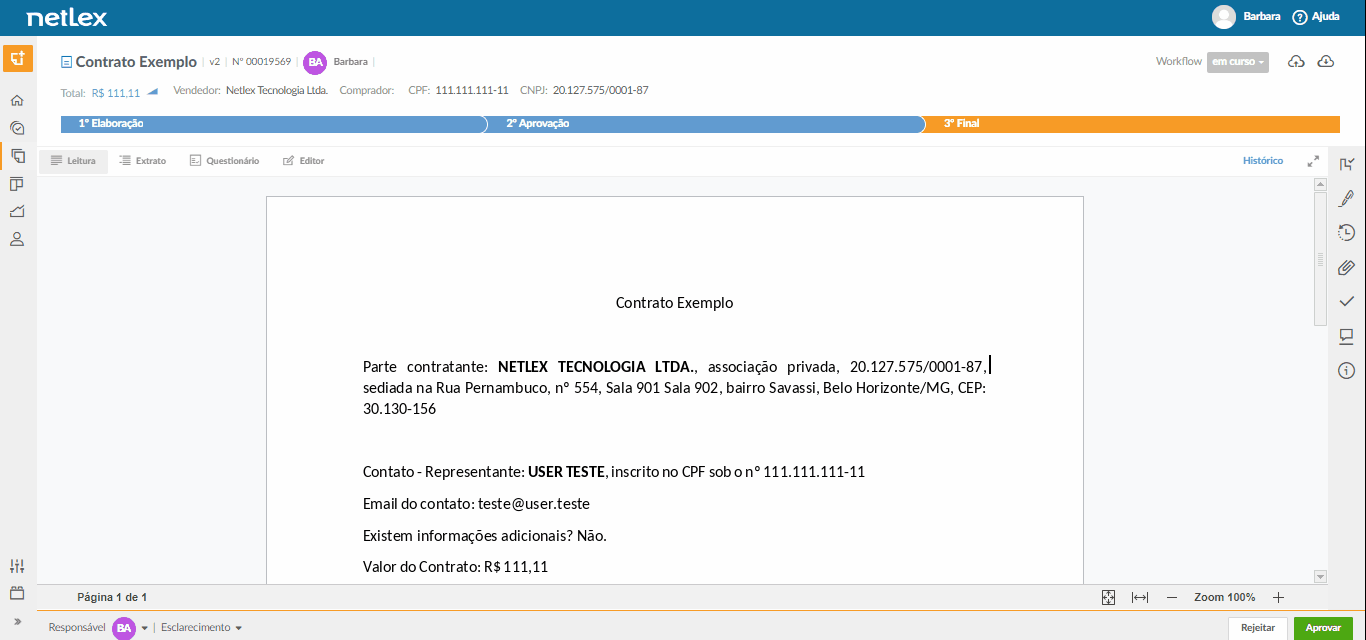This screenshot has width=1366, height=640.
Task: Switch to the Questionário tab
Action: [224, 161]
